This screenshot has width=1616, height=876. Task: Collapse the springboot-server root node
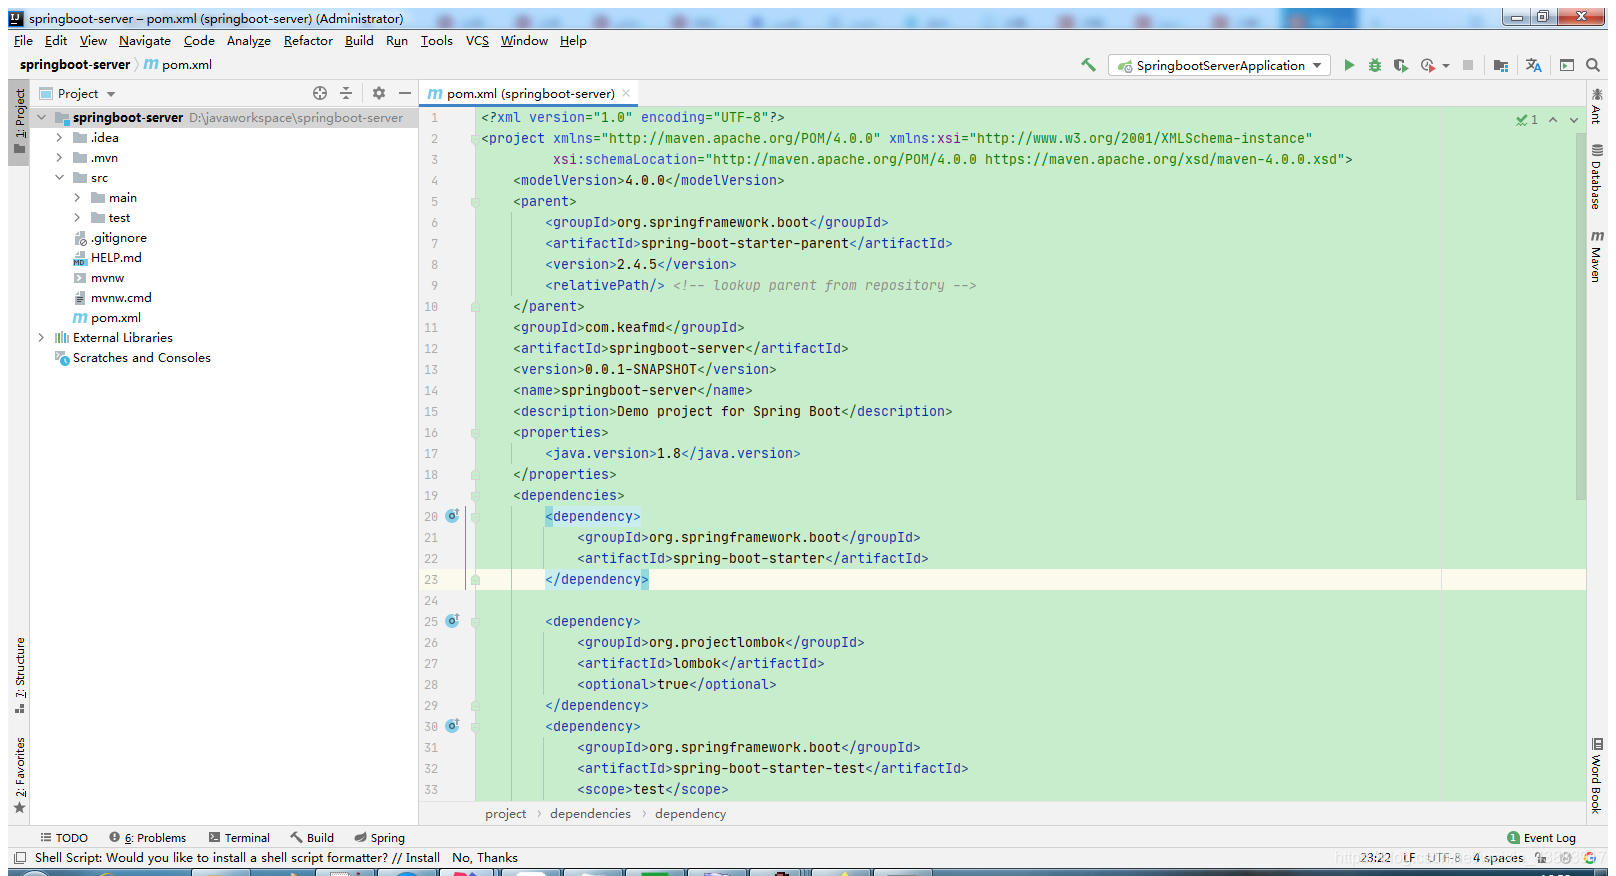42,118
